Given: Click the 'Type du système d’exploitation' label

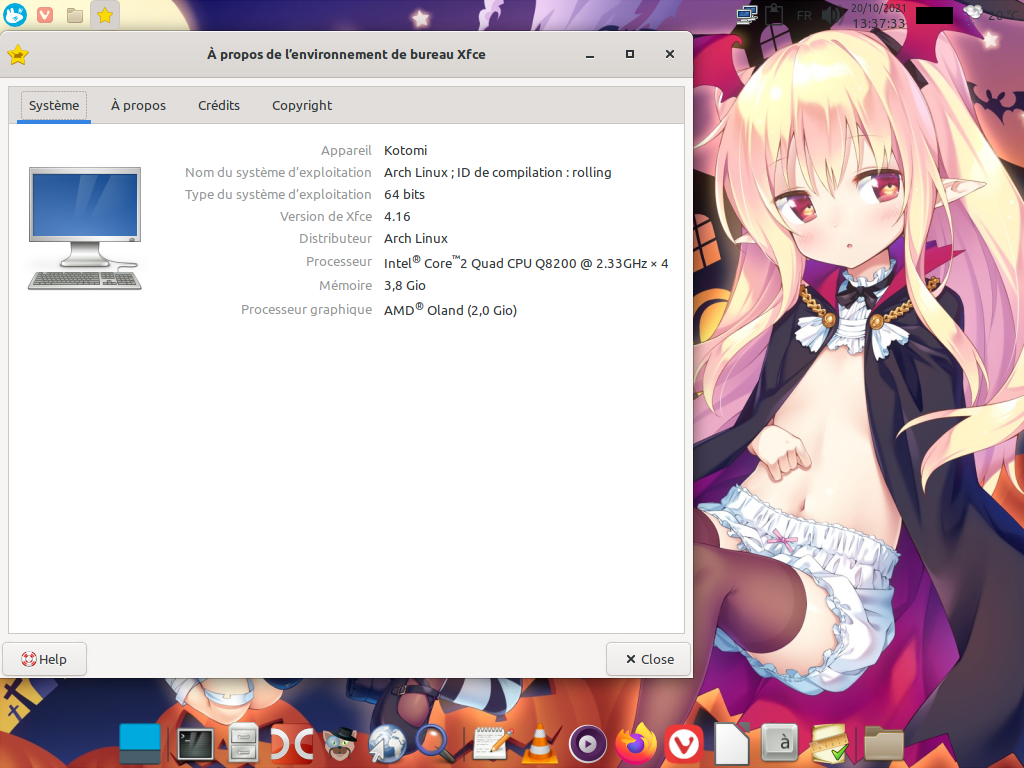Looking at the screenshot, I should 278,195.
